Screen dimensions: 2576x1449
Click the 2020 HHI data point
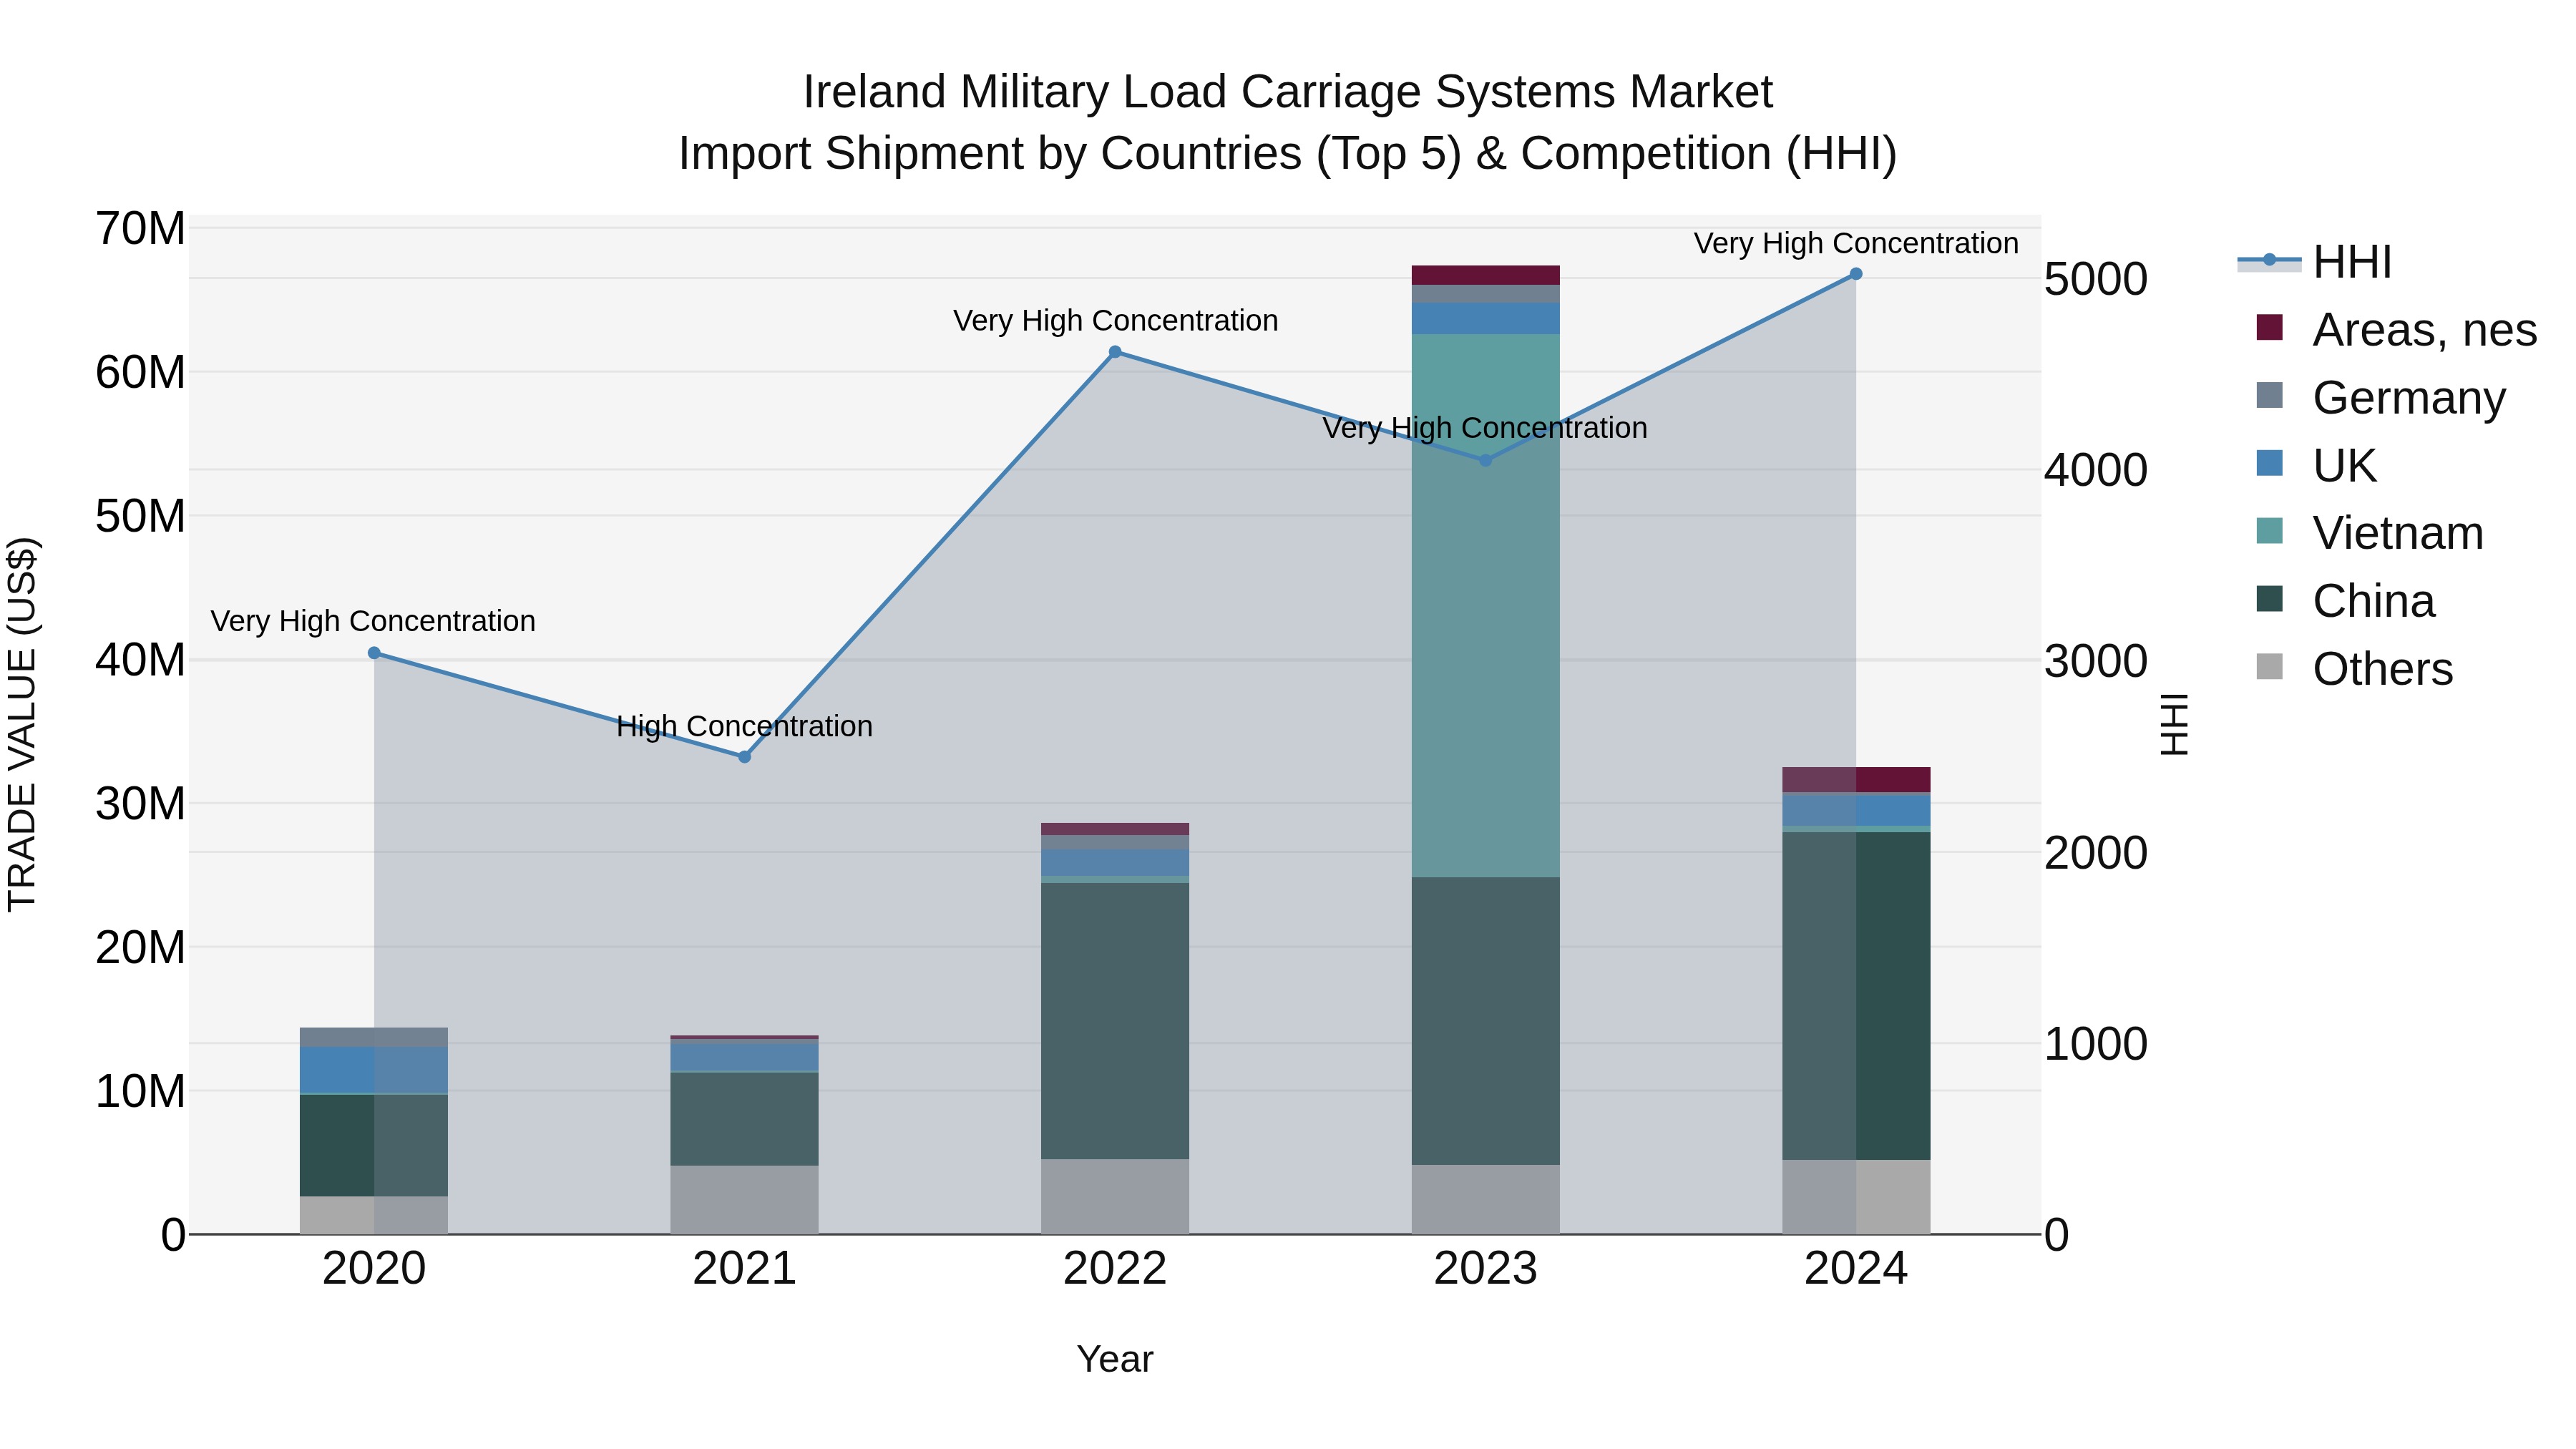(374, 653)
